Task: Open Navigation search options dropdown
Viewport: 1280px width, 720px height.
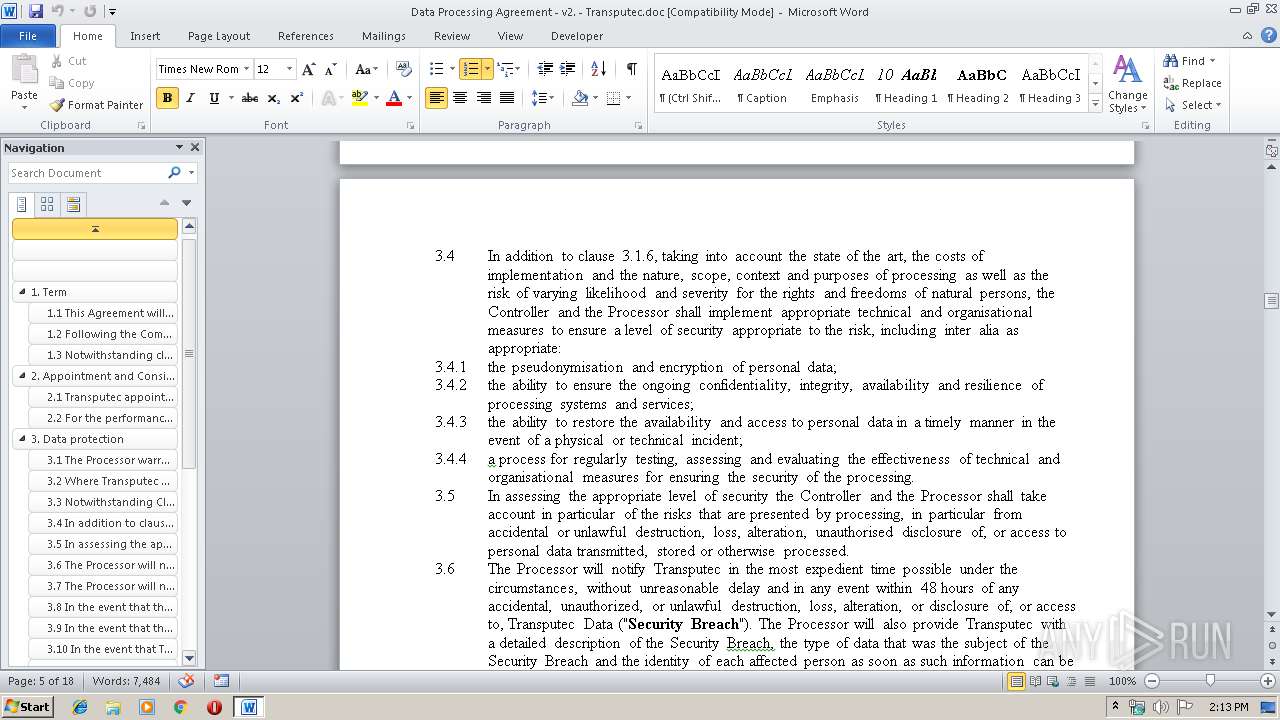Action: [x=191, y=173]
